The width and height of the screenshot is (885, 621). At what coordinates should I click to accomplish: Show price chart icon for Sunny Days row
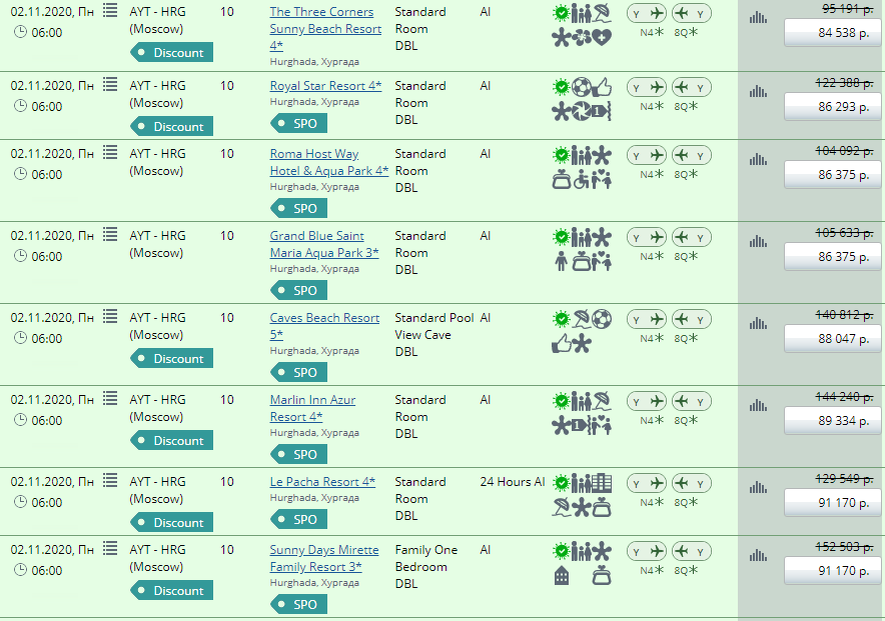pyautogui.click(x=758, y=556)
